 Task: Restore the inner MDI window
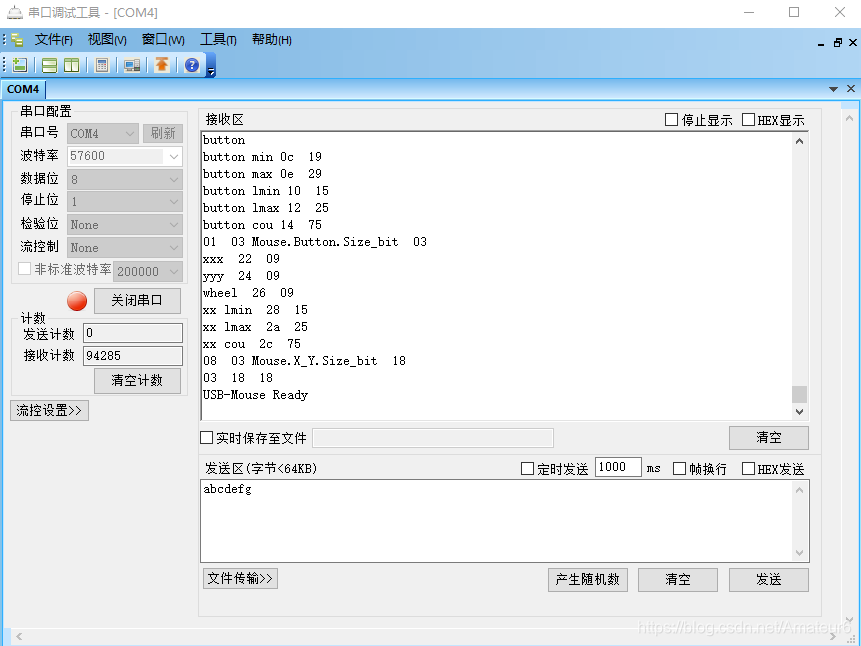(x=837, y=42)
